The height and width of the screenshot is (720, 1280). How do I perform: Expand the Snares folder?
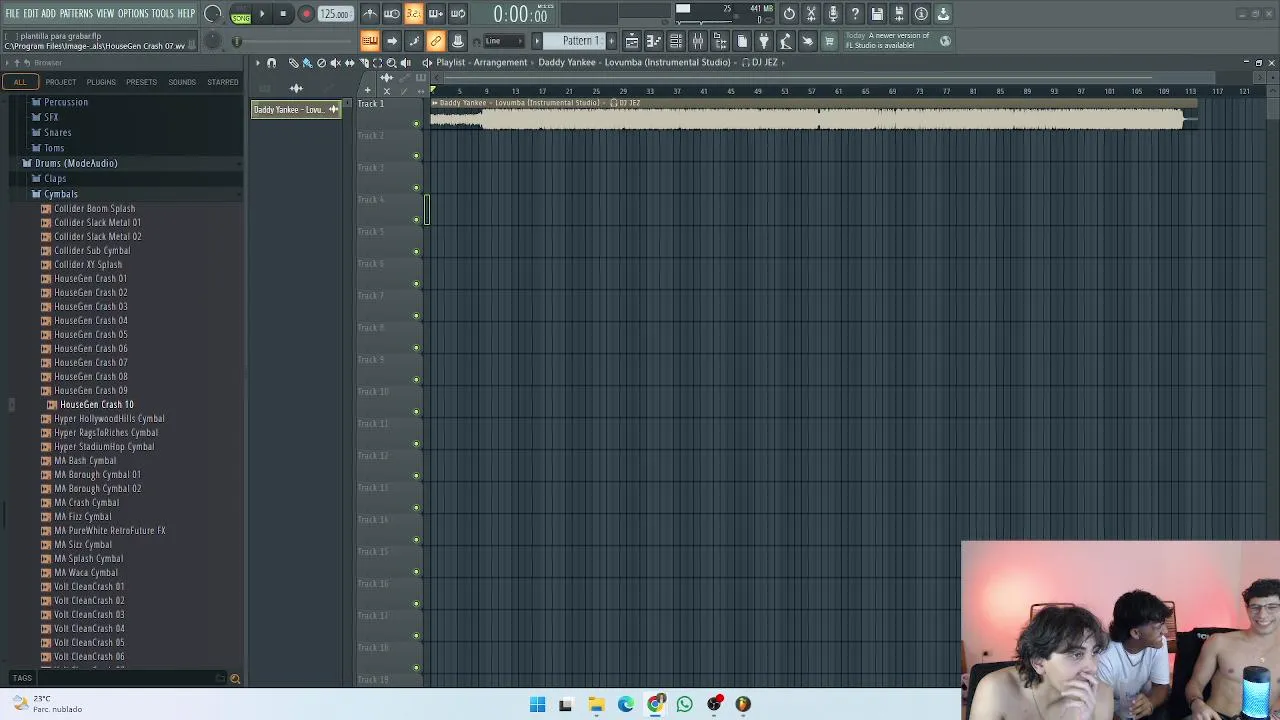tap(57, 133)
